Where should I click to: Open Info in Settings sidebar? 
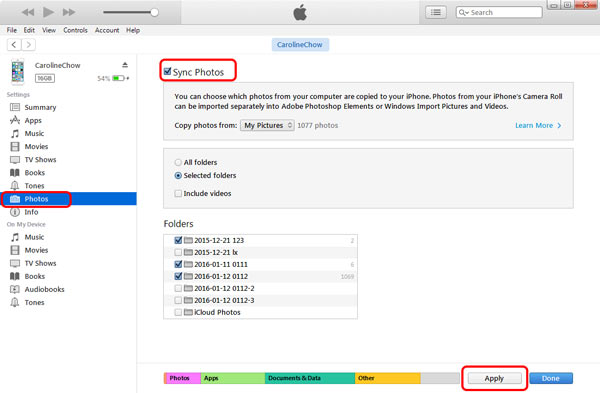pyautogui.click(x=31, y=212)
